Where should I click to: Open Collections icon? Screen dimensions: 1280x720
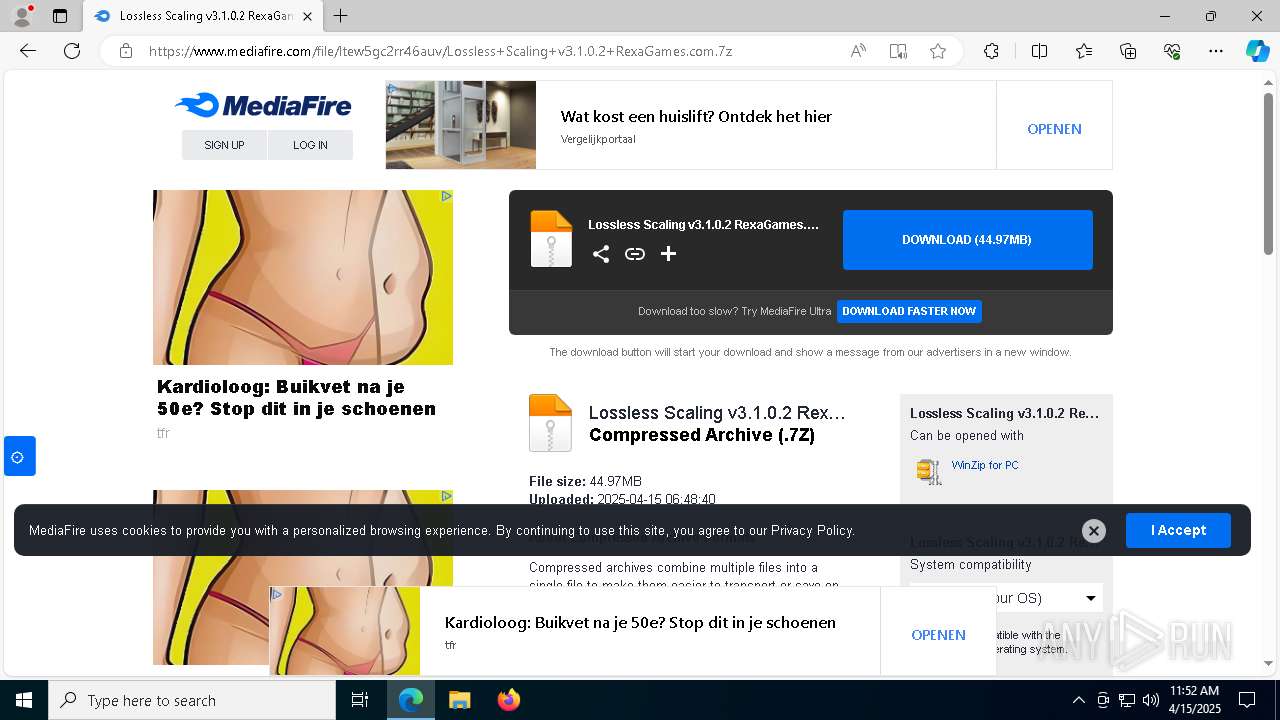(x=1128, y=51)
